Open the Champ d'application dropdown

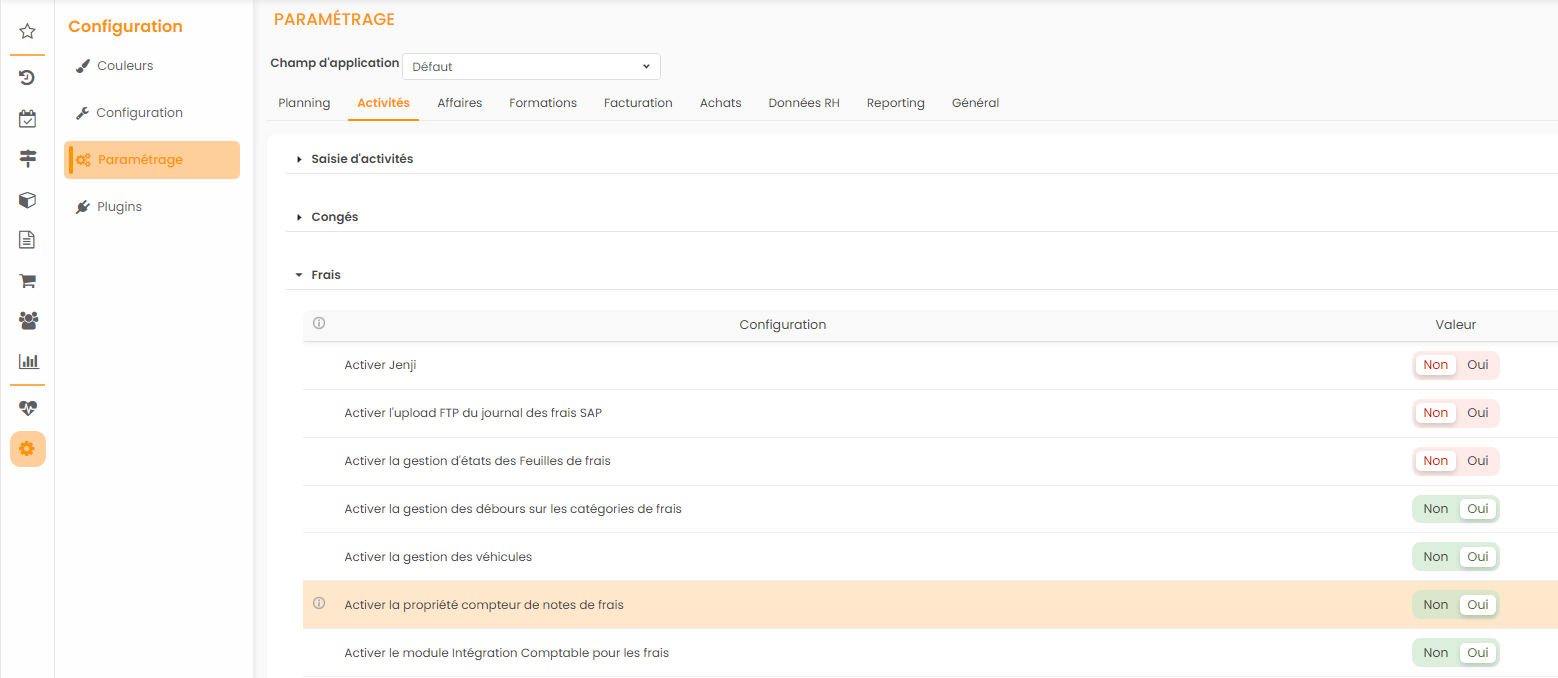point(531,67)
